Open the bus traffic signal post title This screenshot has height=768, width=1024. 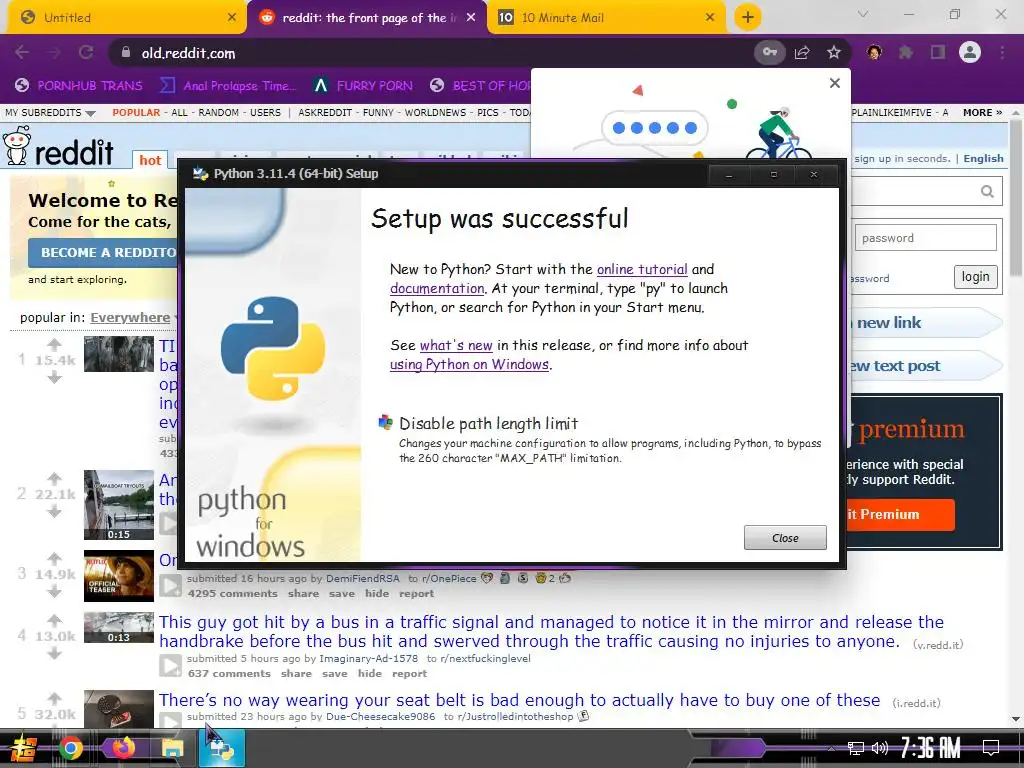pos(551,632)
